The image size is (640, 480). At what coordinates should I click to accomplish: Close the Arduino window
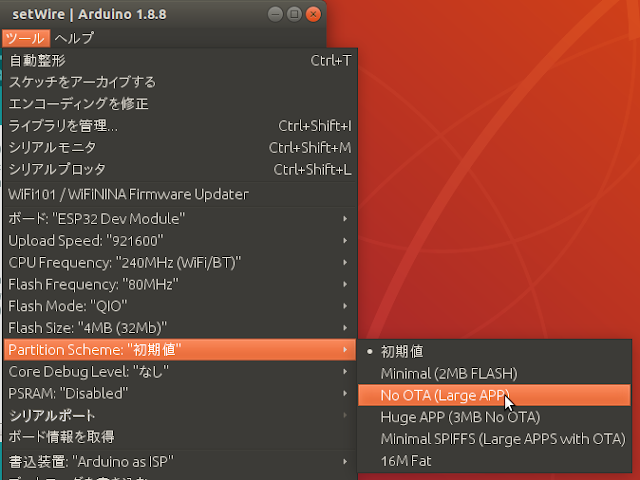(x=313, y=14)
